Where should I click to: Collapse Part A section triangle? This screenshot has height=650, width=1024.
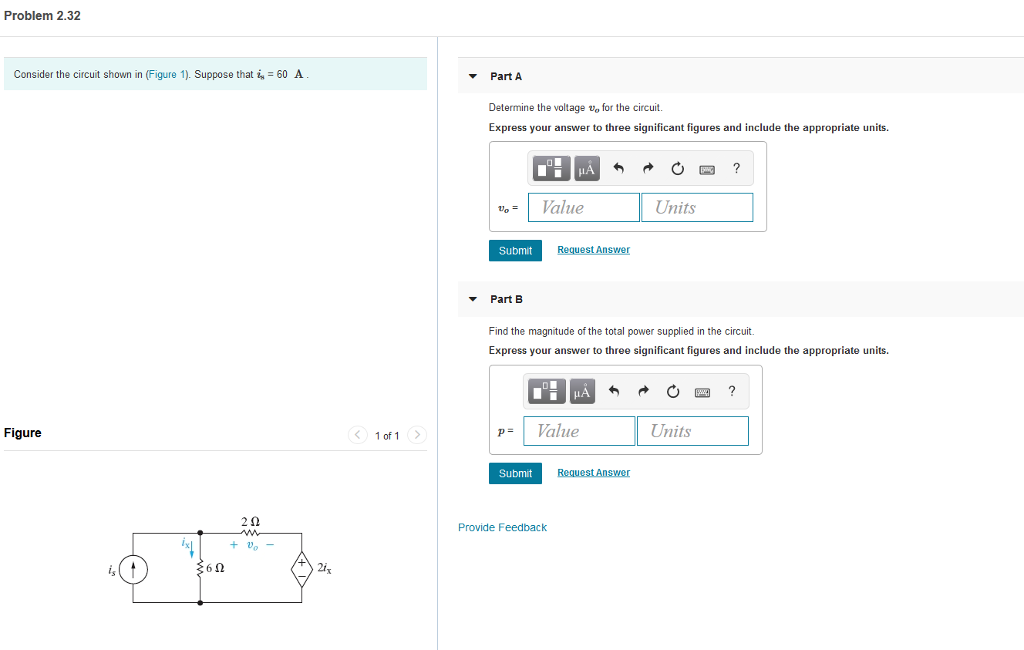(x=473, y=76)
